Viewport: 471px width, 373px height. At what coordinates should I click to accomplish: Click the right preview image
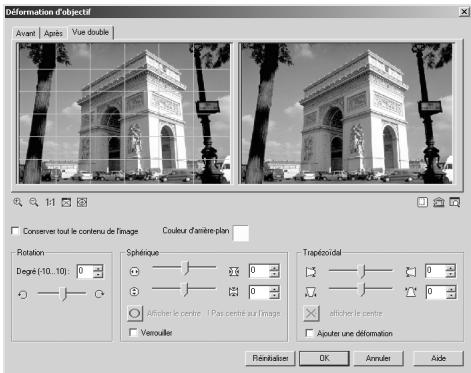point(347,113)
